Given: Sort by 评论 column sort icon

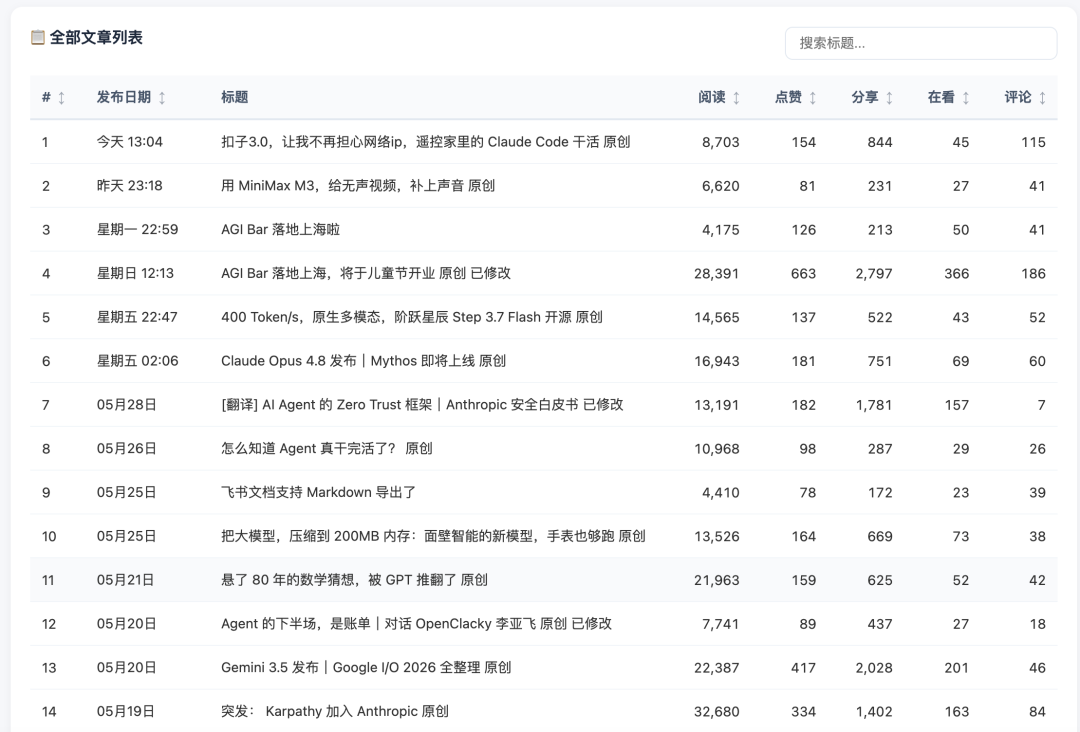Looking at the screenshot, I should coord(1042,98).
